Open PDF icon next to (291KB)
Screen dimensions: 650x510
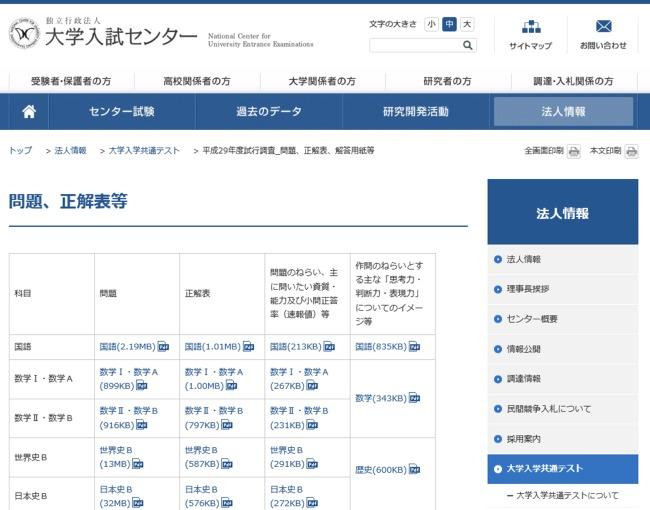[312, 464]
